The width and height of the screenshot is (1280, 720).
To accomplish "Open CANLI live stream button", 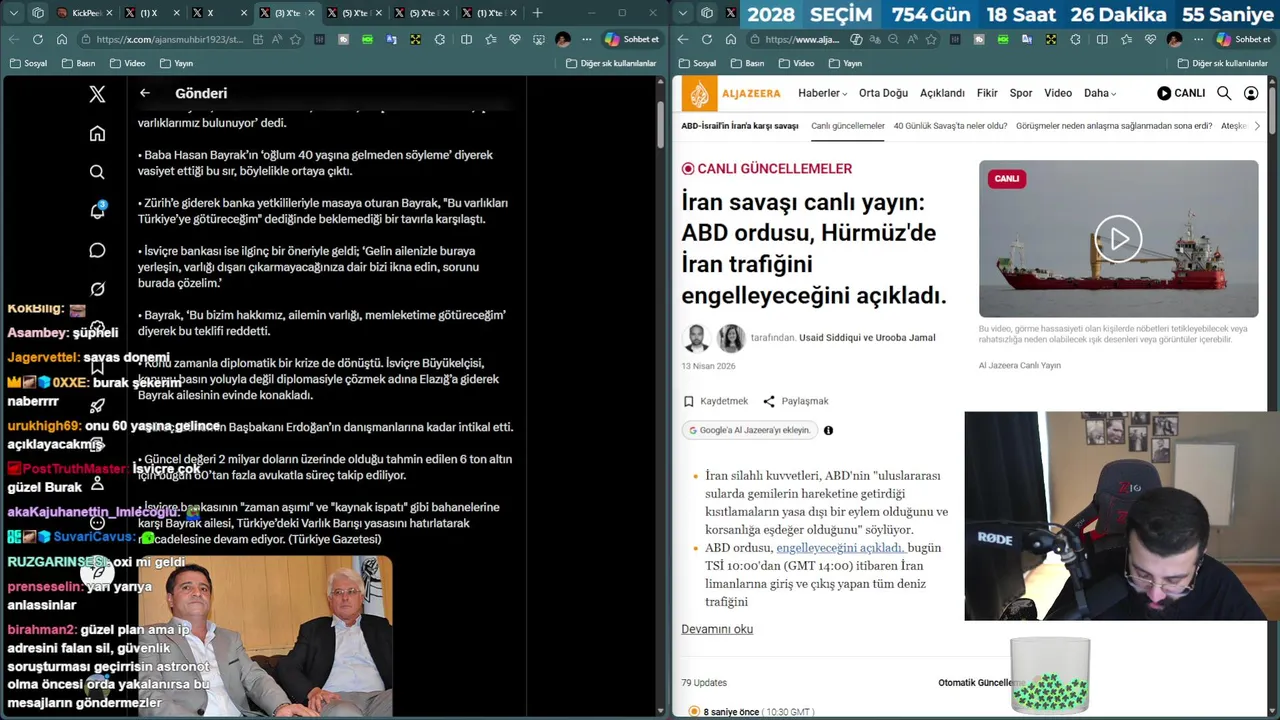I will [1181, 93].
